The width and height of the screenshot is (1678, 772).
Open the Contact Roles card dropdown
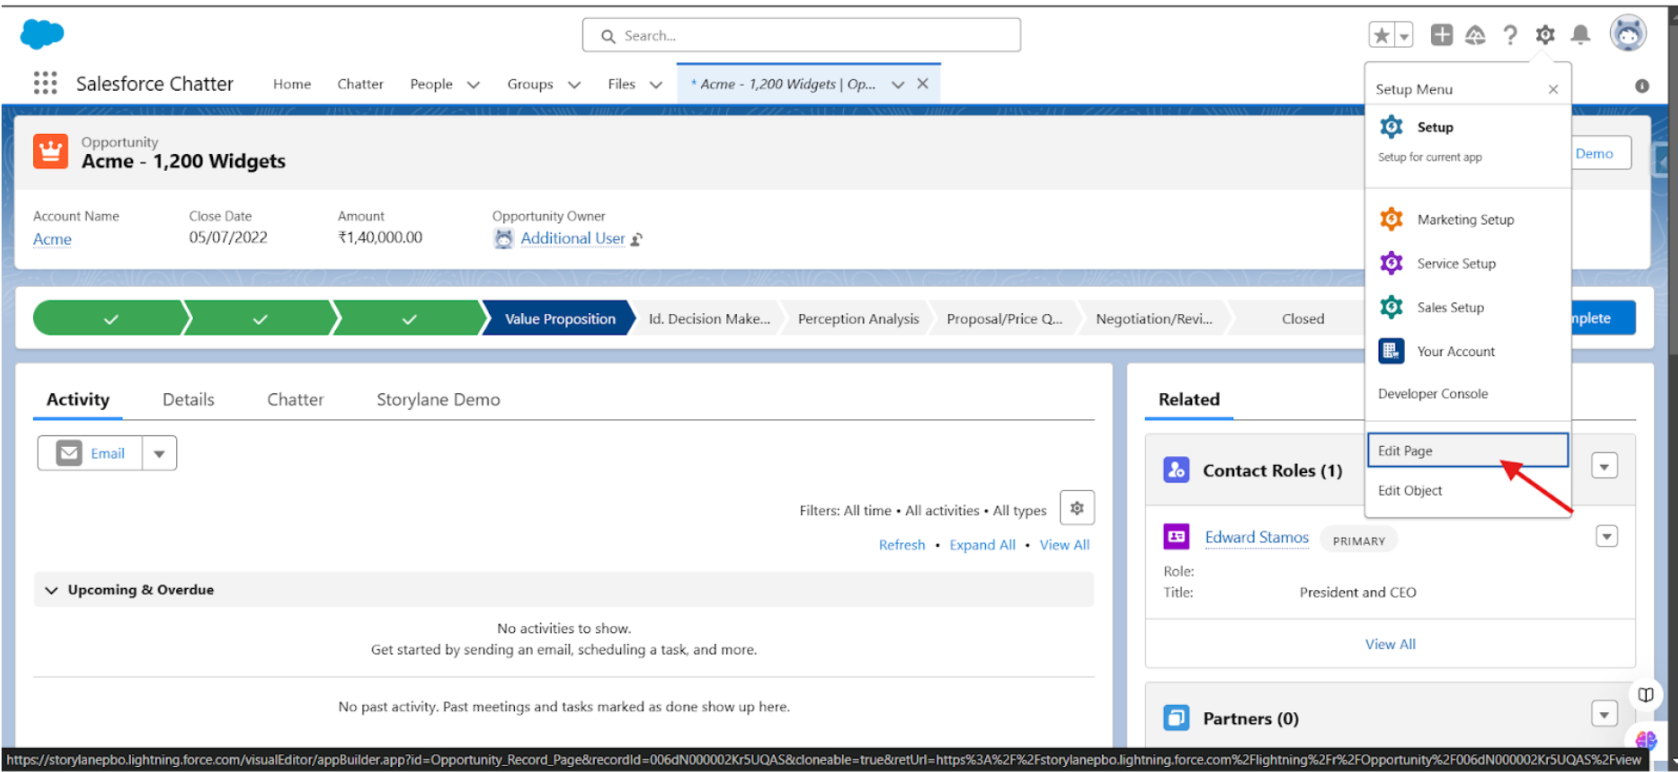pos(1604,466)
